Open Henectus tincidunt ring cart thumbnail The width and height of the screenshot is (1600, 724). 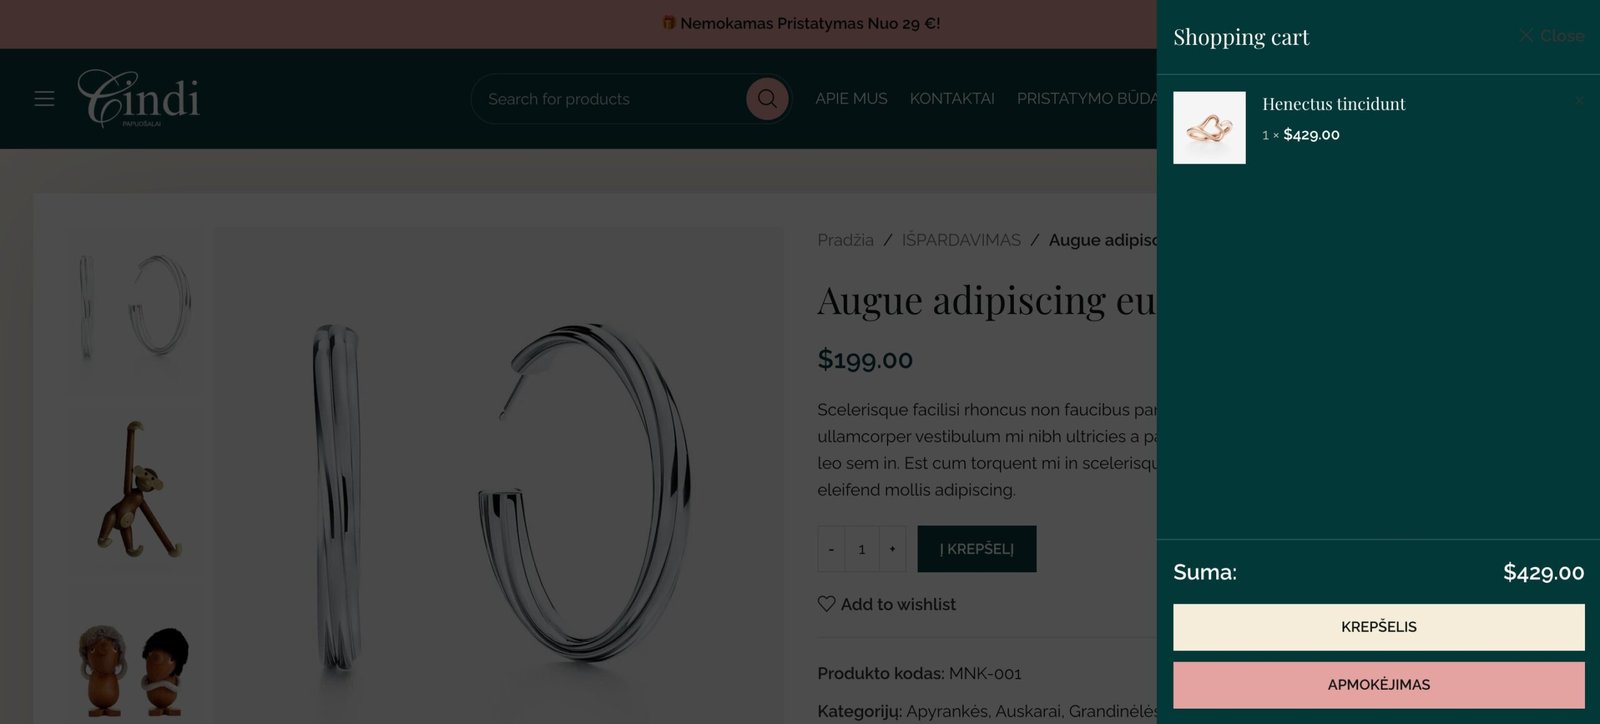[1209, 128]
